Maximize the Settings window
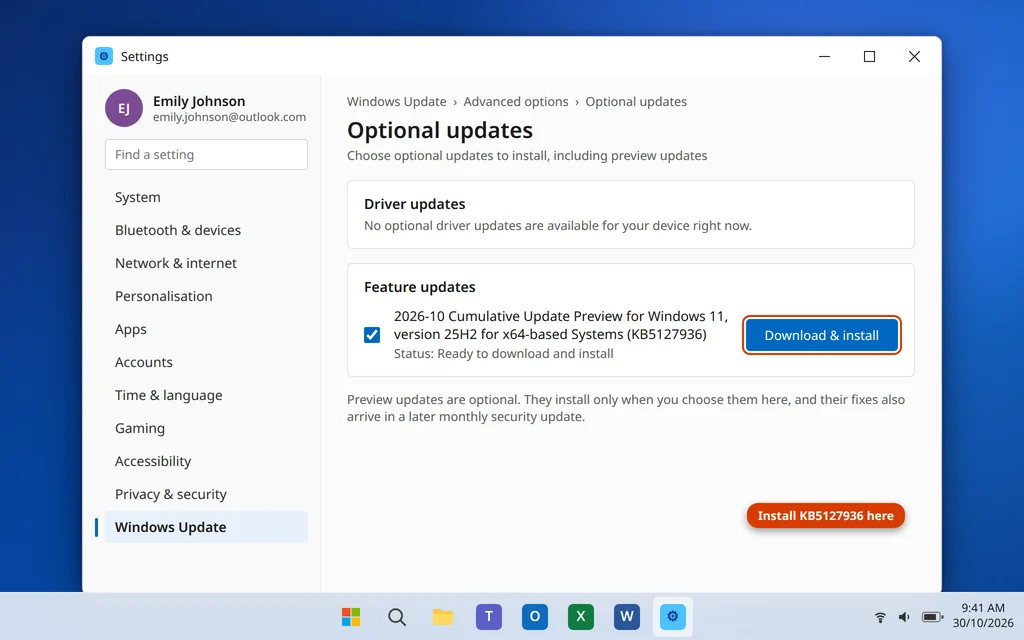The height and width of the screenshot is (640, 1024). (869, 57)
